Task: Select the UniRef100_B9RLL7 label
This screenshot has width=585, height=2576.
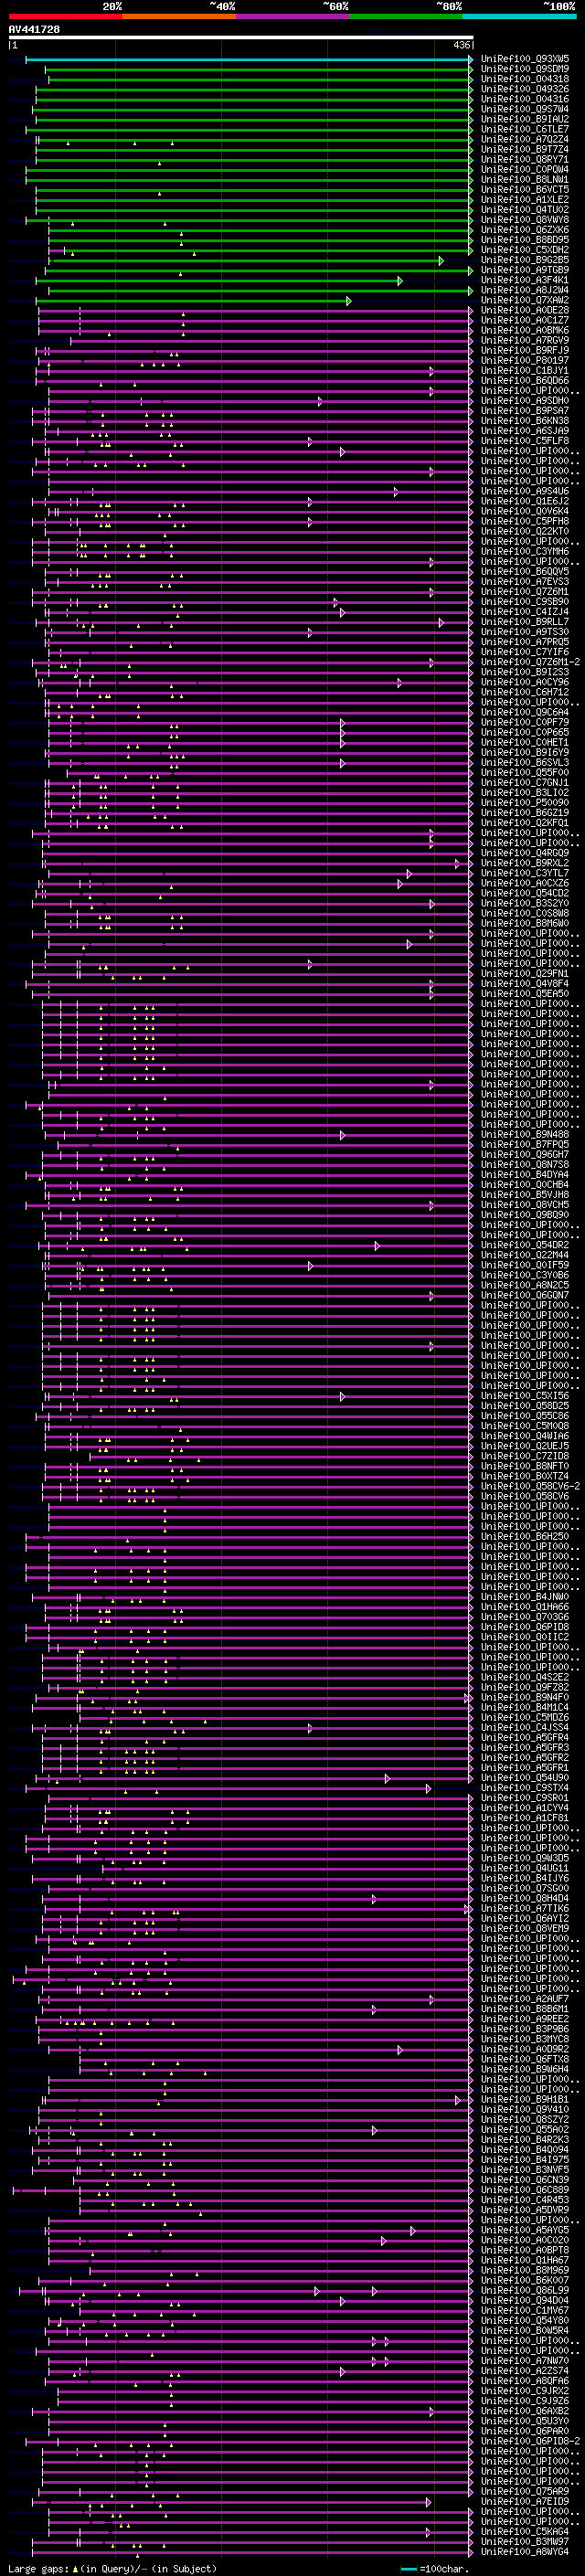Action: pos(525,622)
